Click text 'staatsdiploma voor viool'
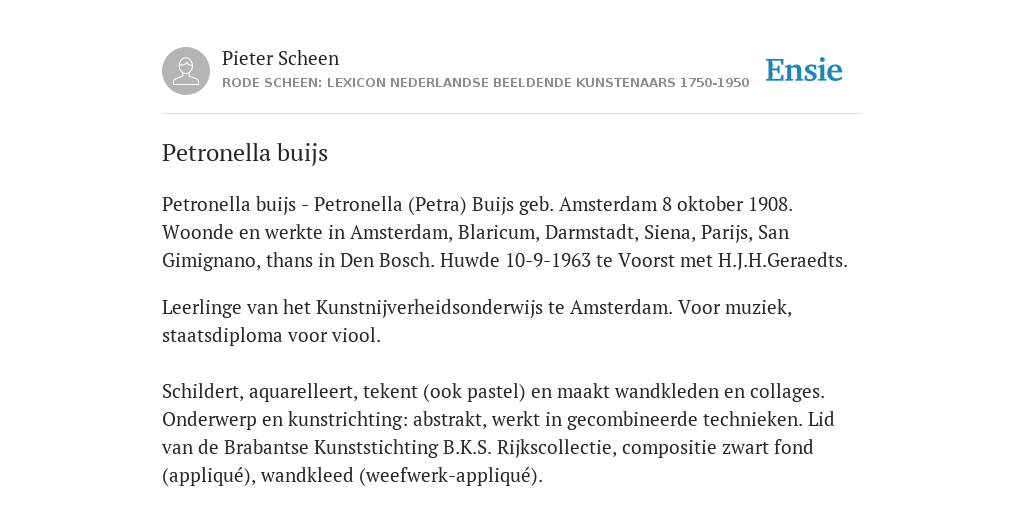Image resolution: width=1024 pixels, height=512 pixels. coord(269,336)
